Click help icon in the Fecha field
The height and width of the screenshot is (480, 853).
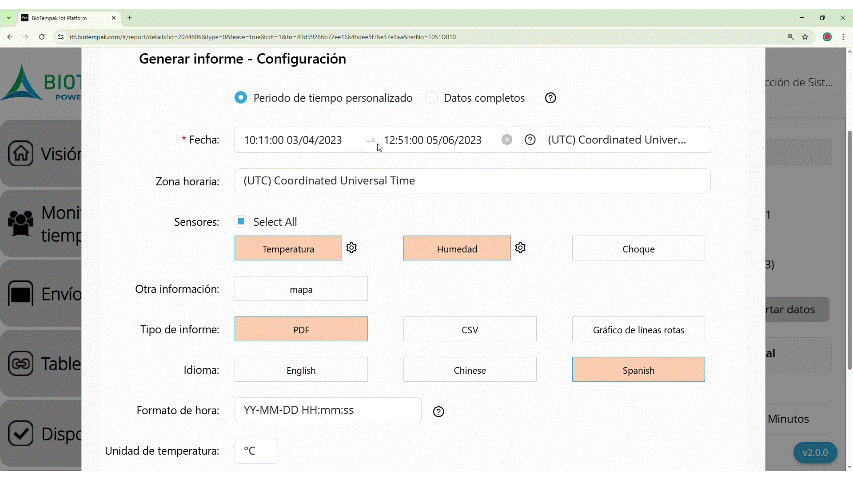(x=530, y=140)
